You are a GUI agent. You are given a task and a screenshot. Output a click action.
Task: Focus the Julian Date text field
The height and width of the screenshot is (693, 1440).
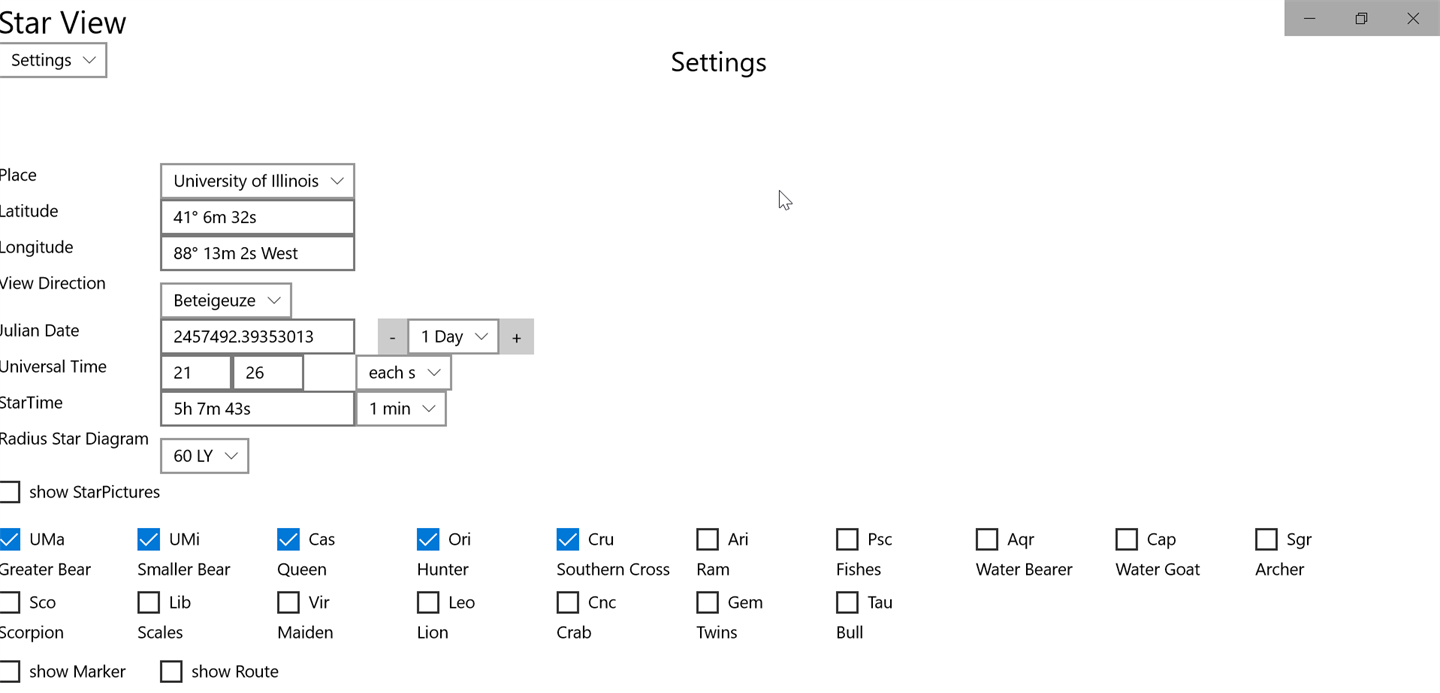pyautogui.click(x=257, y=337)
